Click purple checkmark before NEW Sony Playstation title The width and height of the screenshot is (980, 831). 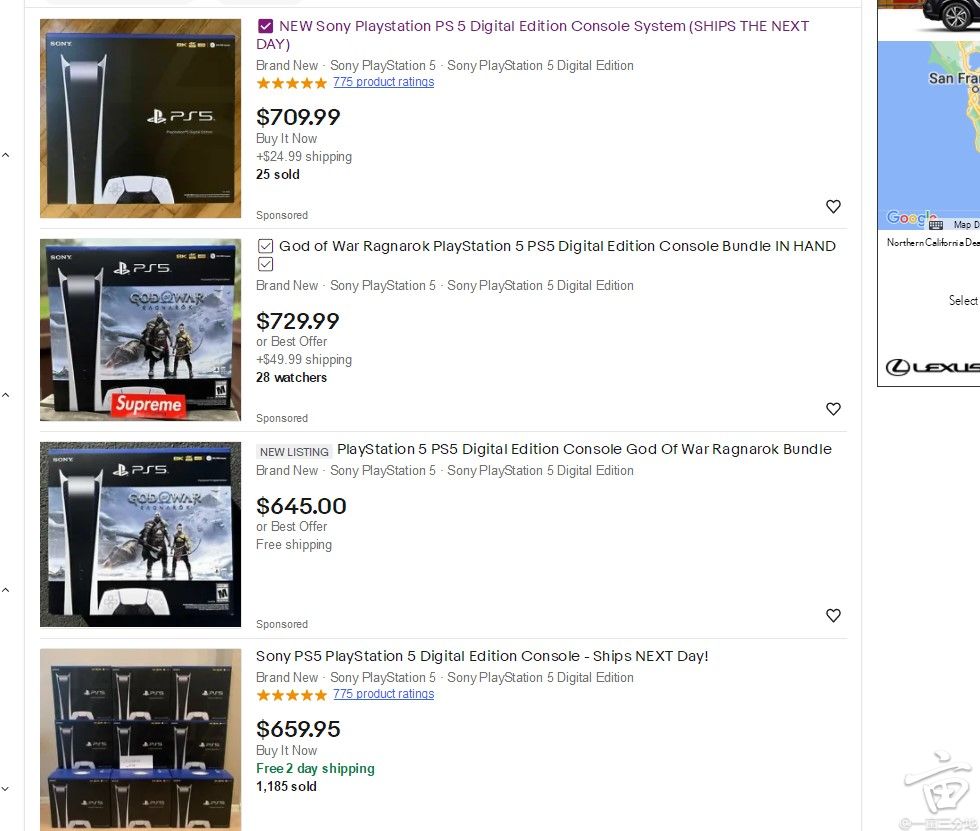[265, 26]
